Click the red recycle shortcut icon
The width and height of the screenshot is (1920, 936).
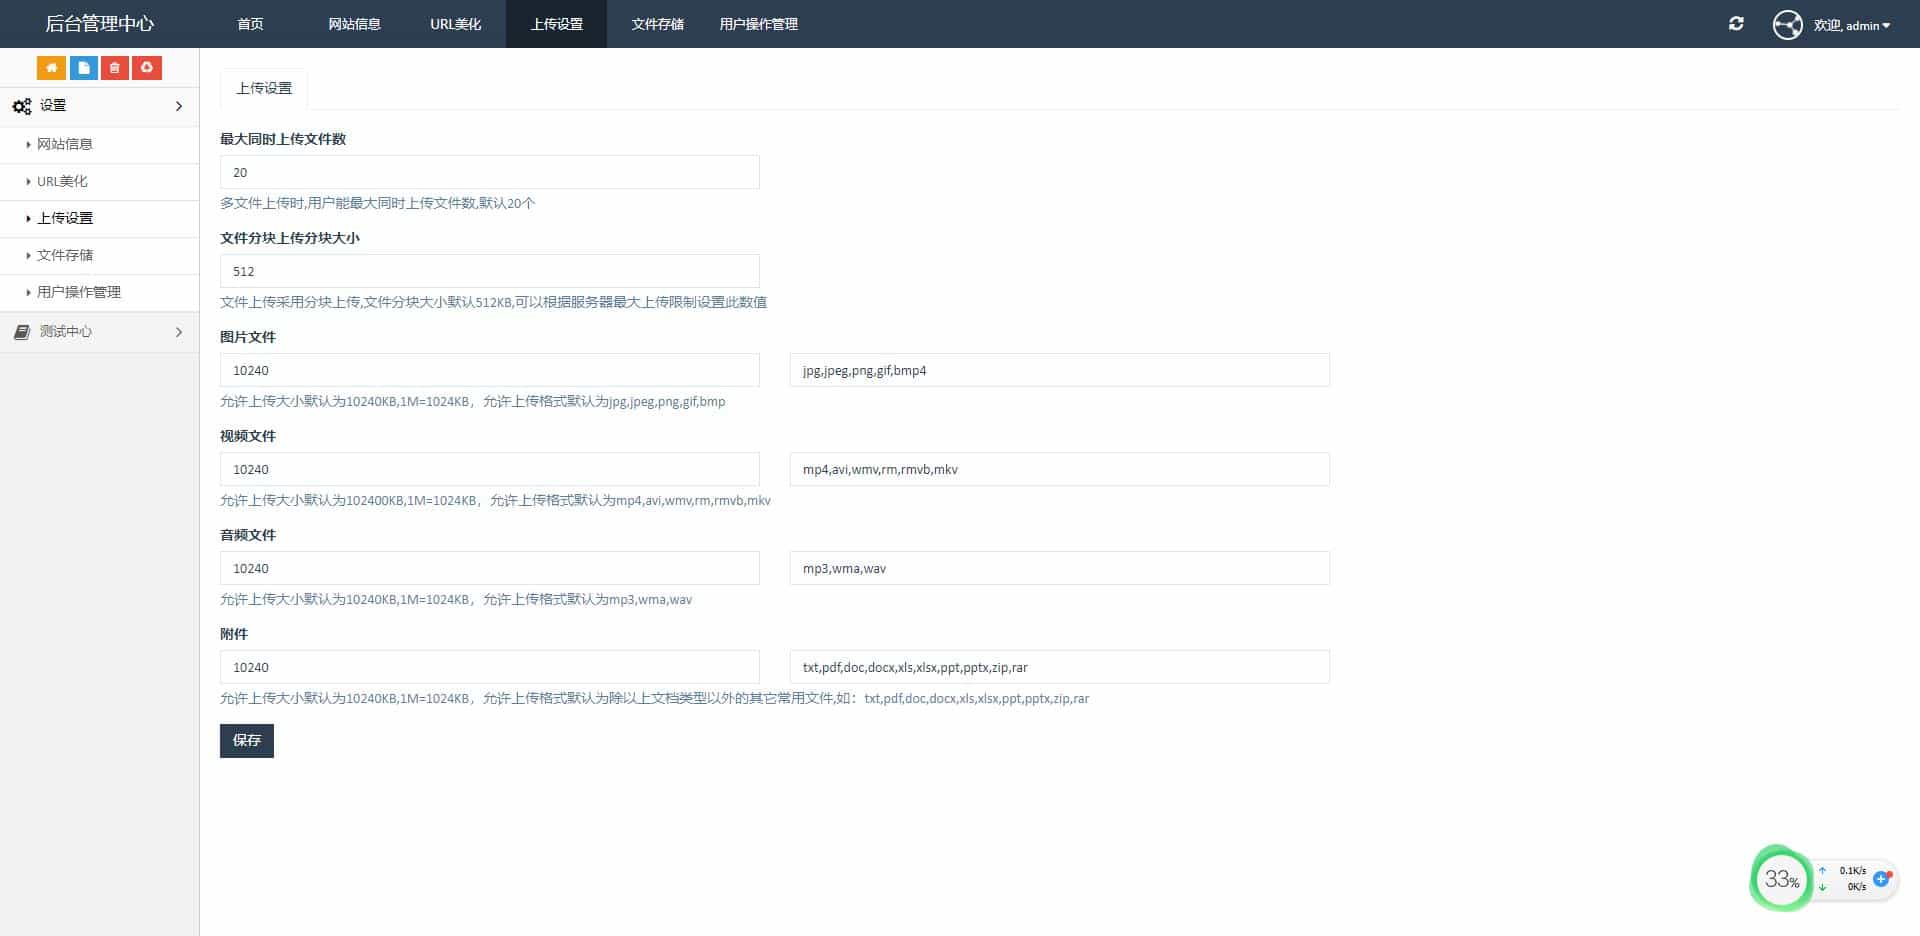tap(147, 68)
